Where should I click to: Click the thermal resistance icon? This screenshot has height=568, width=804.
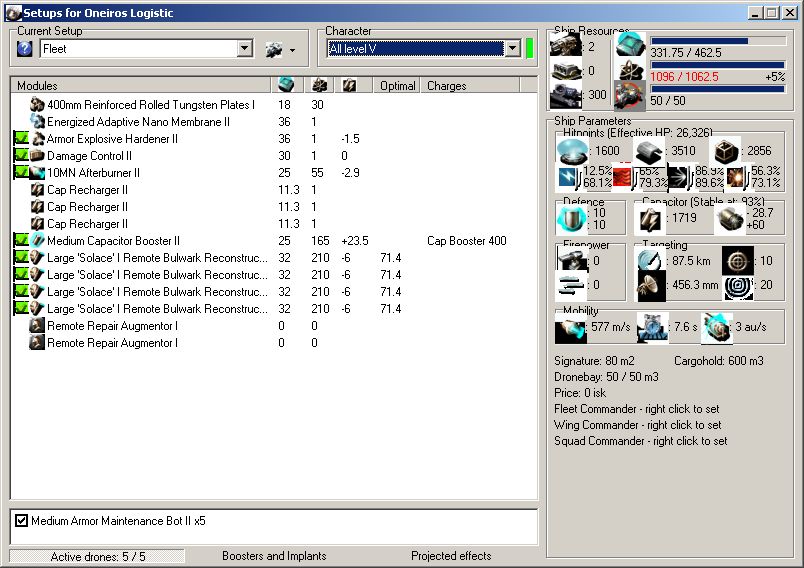pyautogui.click(x=623, y=177)
